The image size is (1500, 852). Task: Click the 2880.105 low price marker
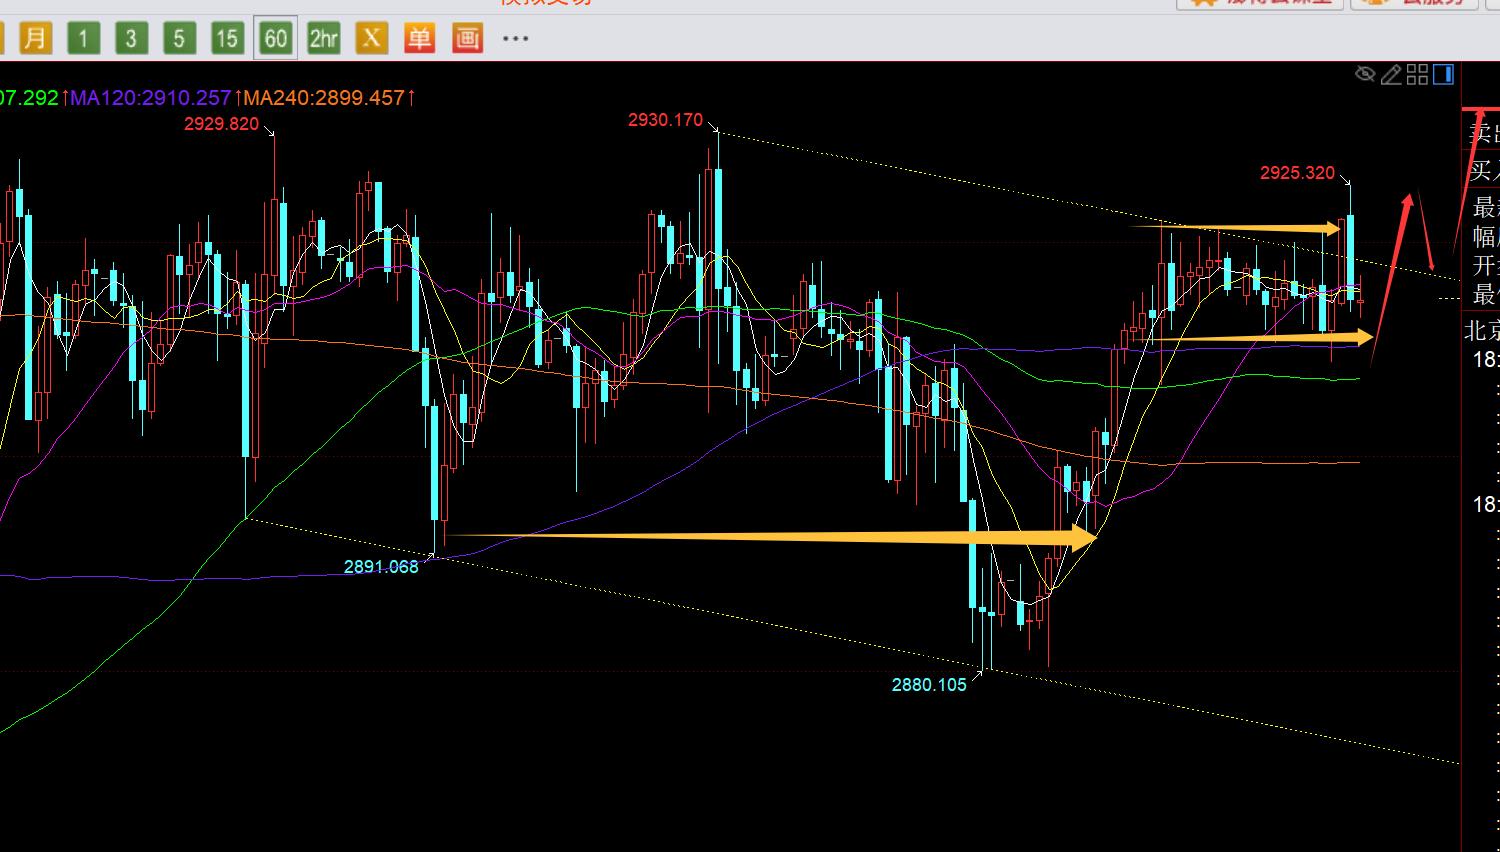coord(929,685)
